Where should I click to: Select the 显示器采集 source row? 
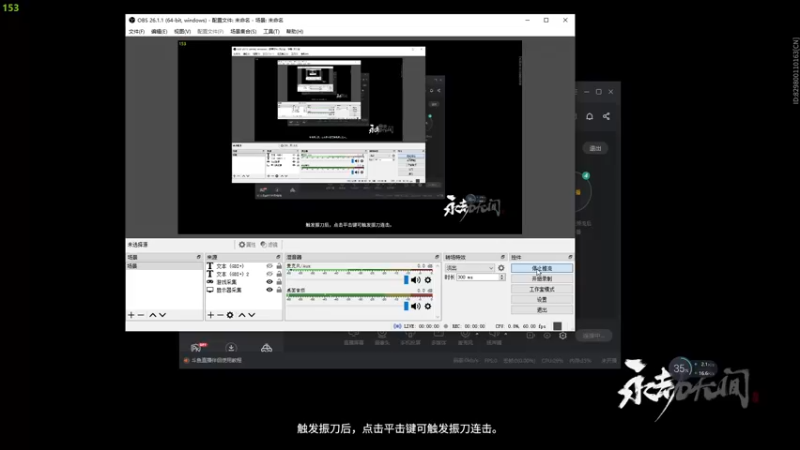pos(244,290)
